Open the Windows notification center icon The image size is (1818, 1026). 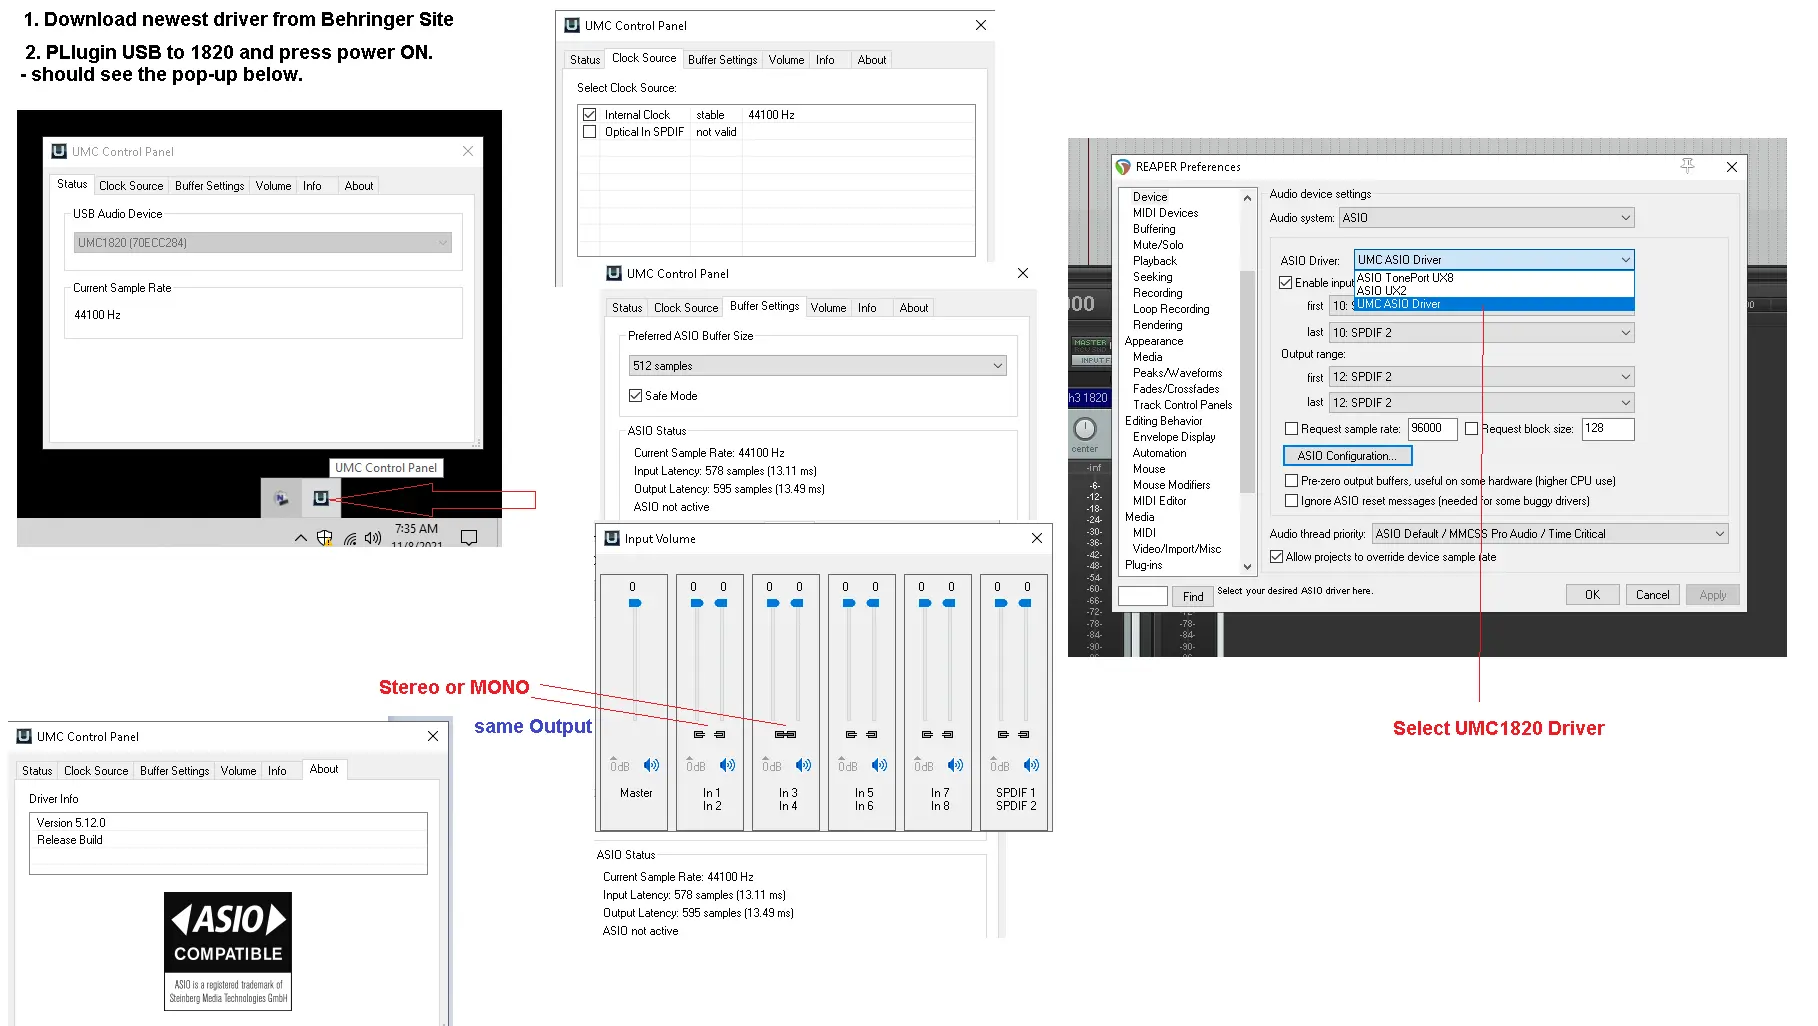pyautogui.click(x=468, y=538)
